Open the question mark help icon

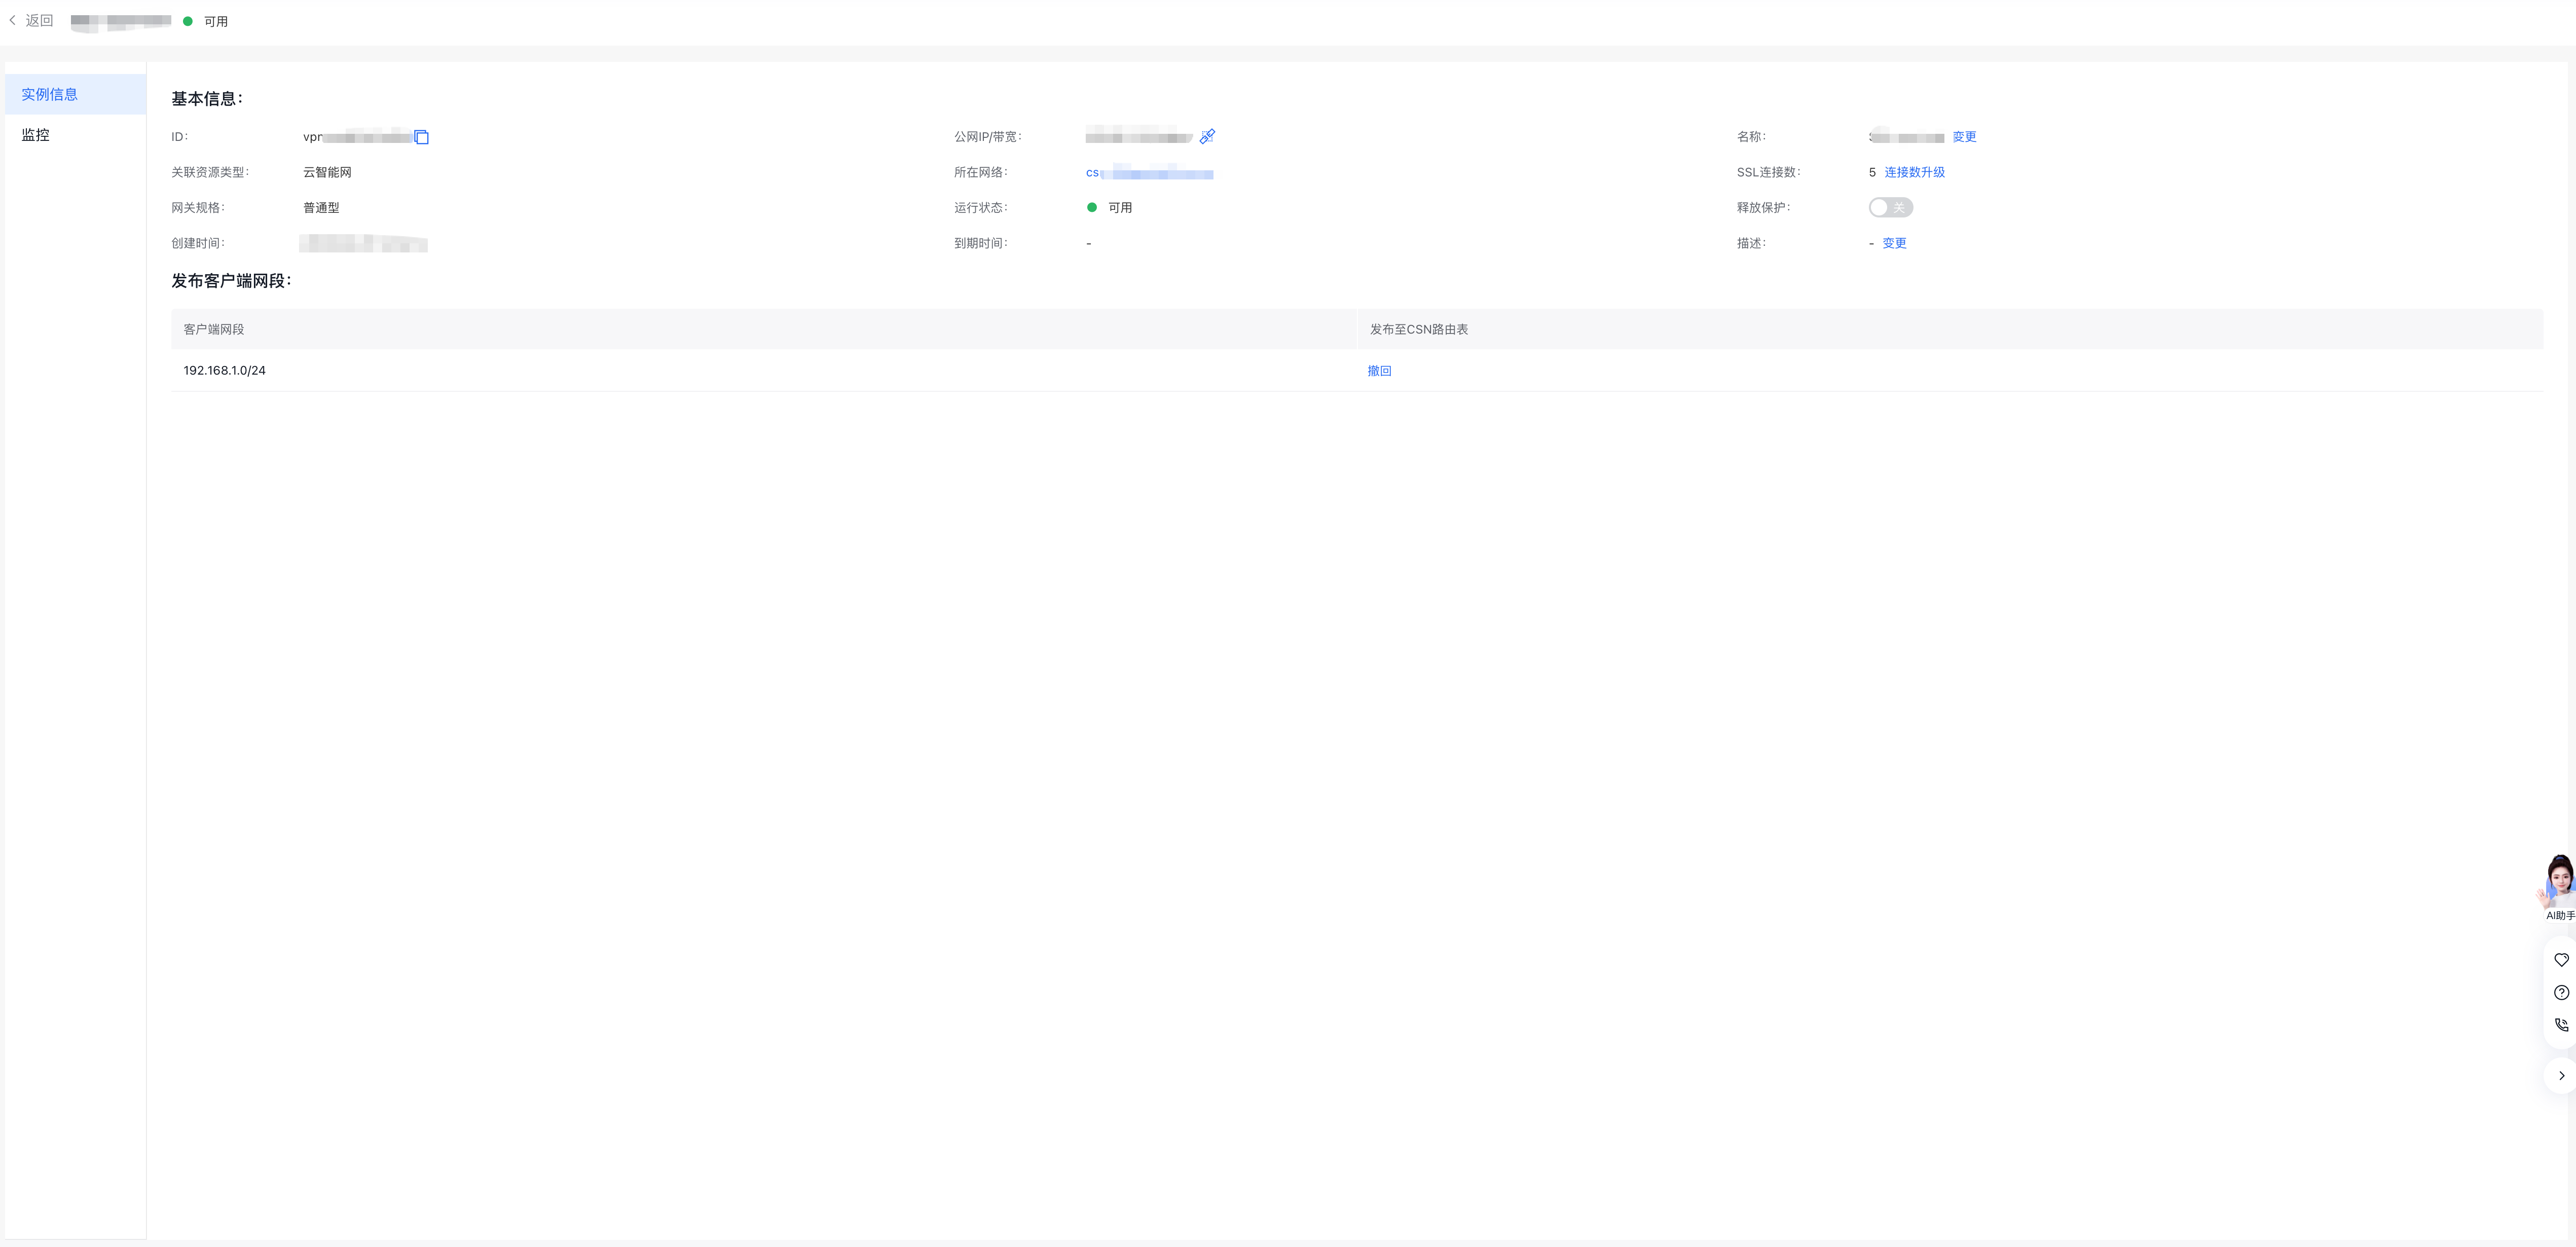coord(2561,993)
